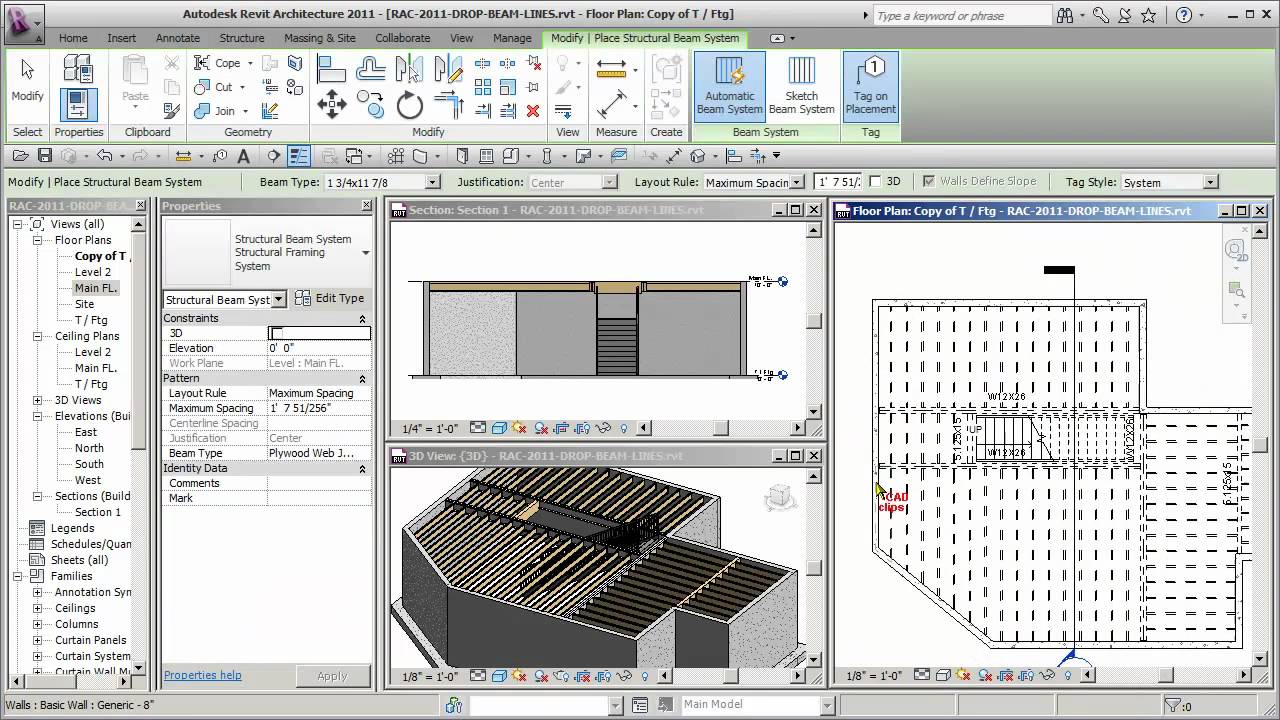Image resolution: width=1280 pixels, height=720 pixels.
Task: Select the Offset tool icon
Action: tap(371, 68)
